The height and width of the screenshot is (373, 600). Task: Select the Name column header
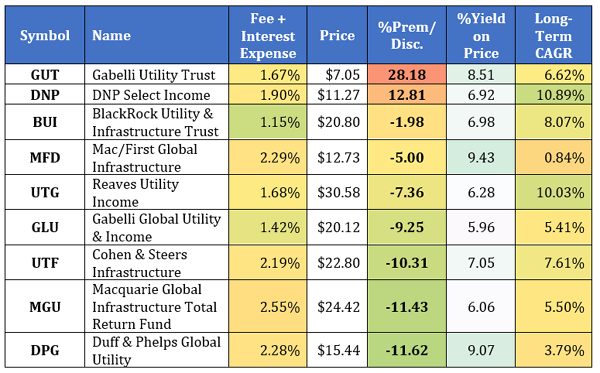[157, 35]
